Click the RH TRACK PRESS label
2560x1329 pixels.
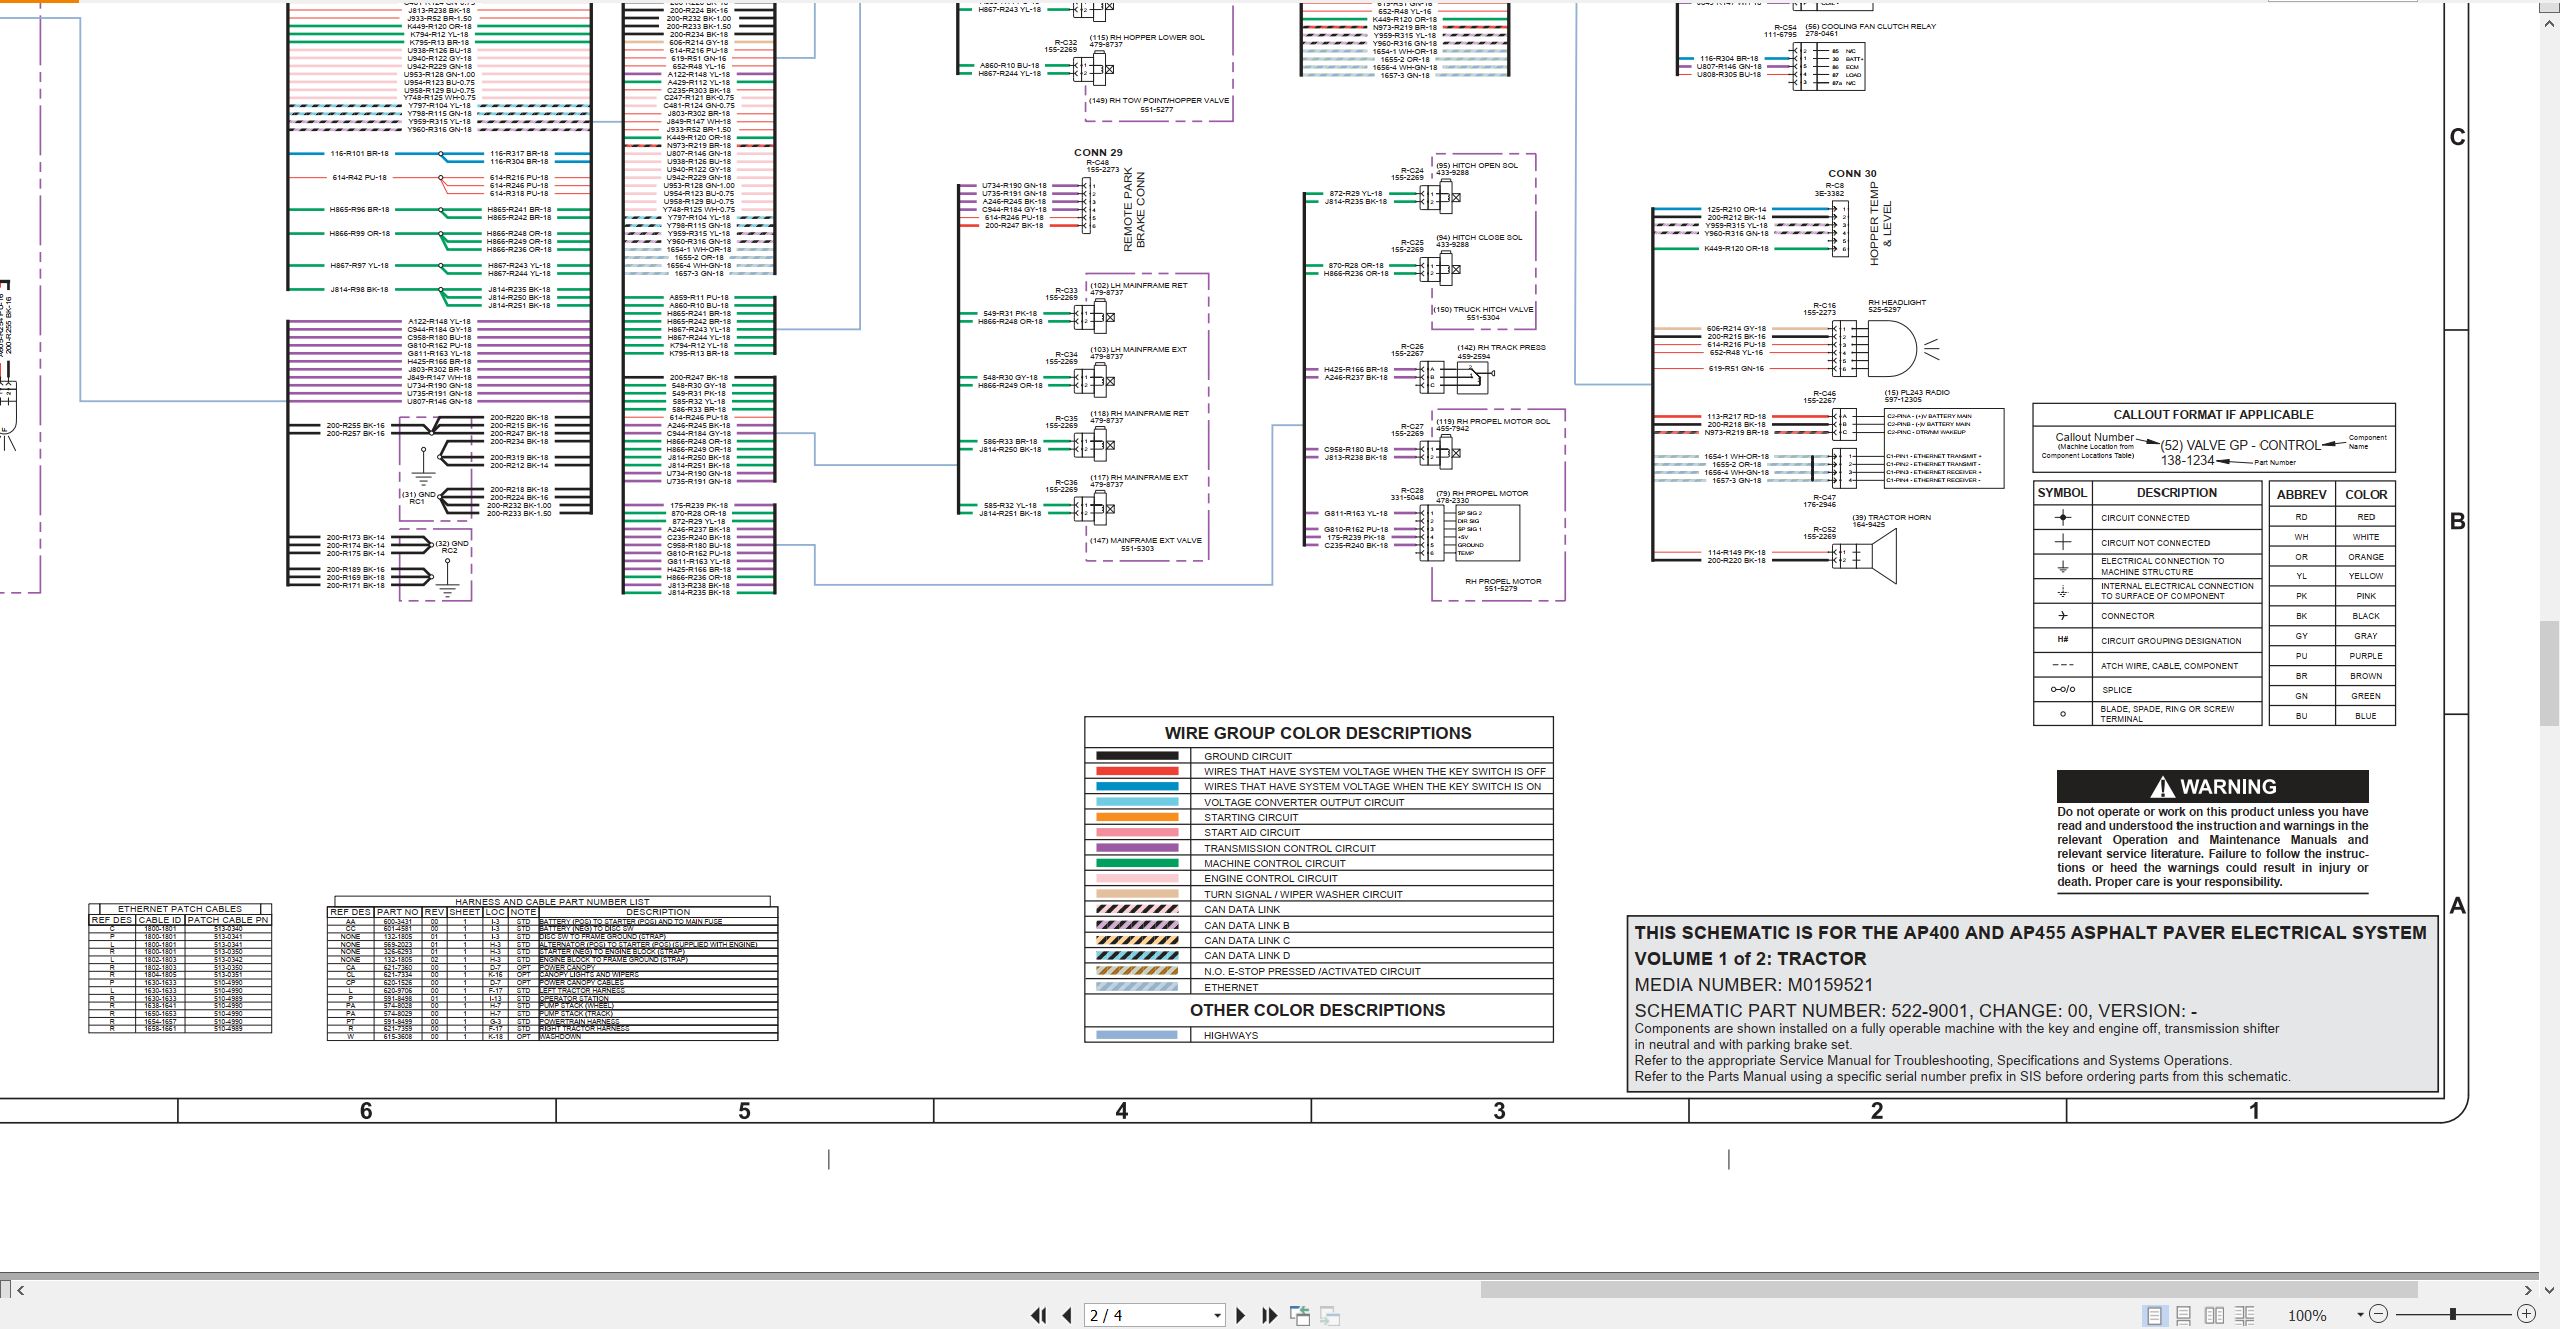(x=1501, y=348)
